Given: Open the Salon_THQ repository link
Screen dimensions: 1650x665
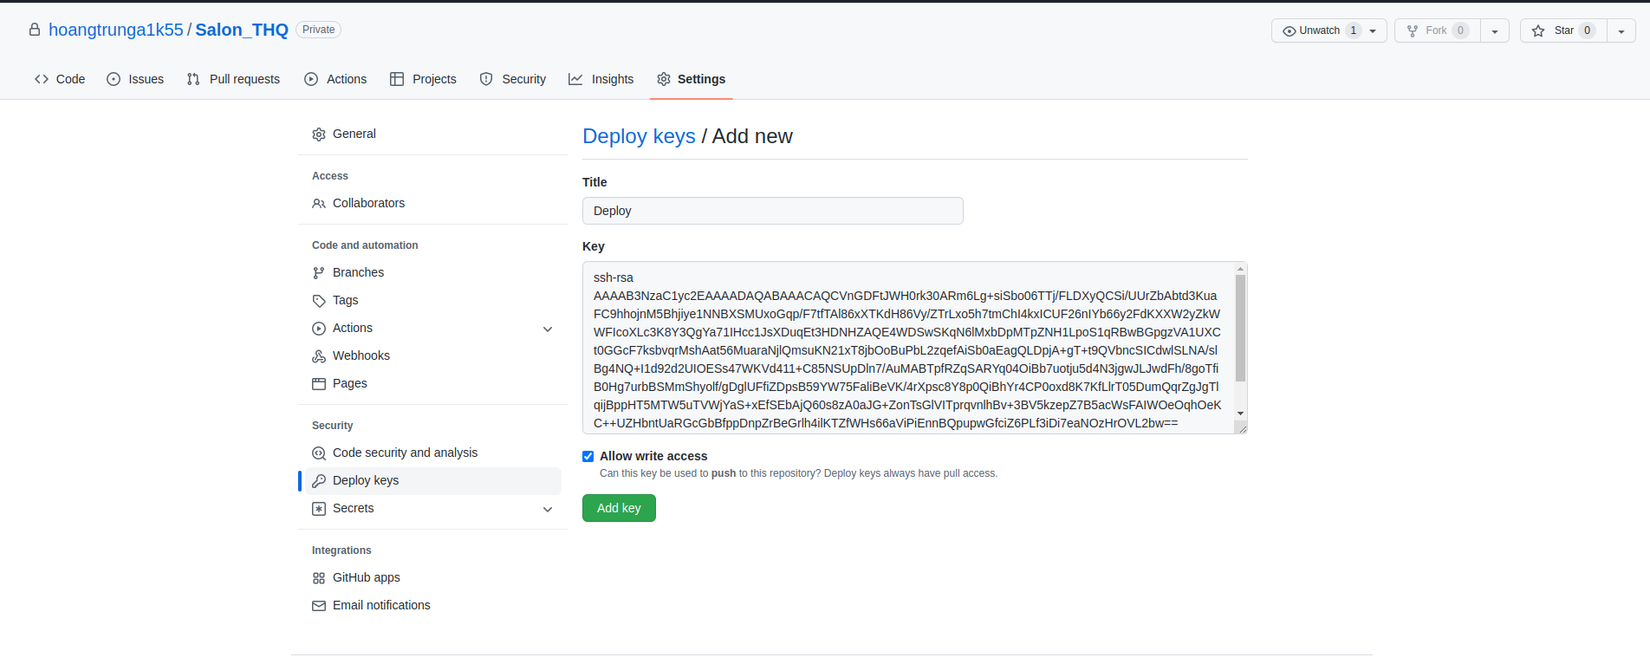Looking at the screenshot, I should pyautogui.click(x=242, y=30).
